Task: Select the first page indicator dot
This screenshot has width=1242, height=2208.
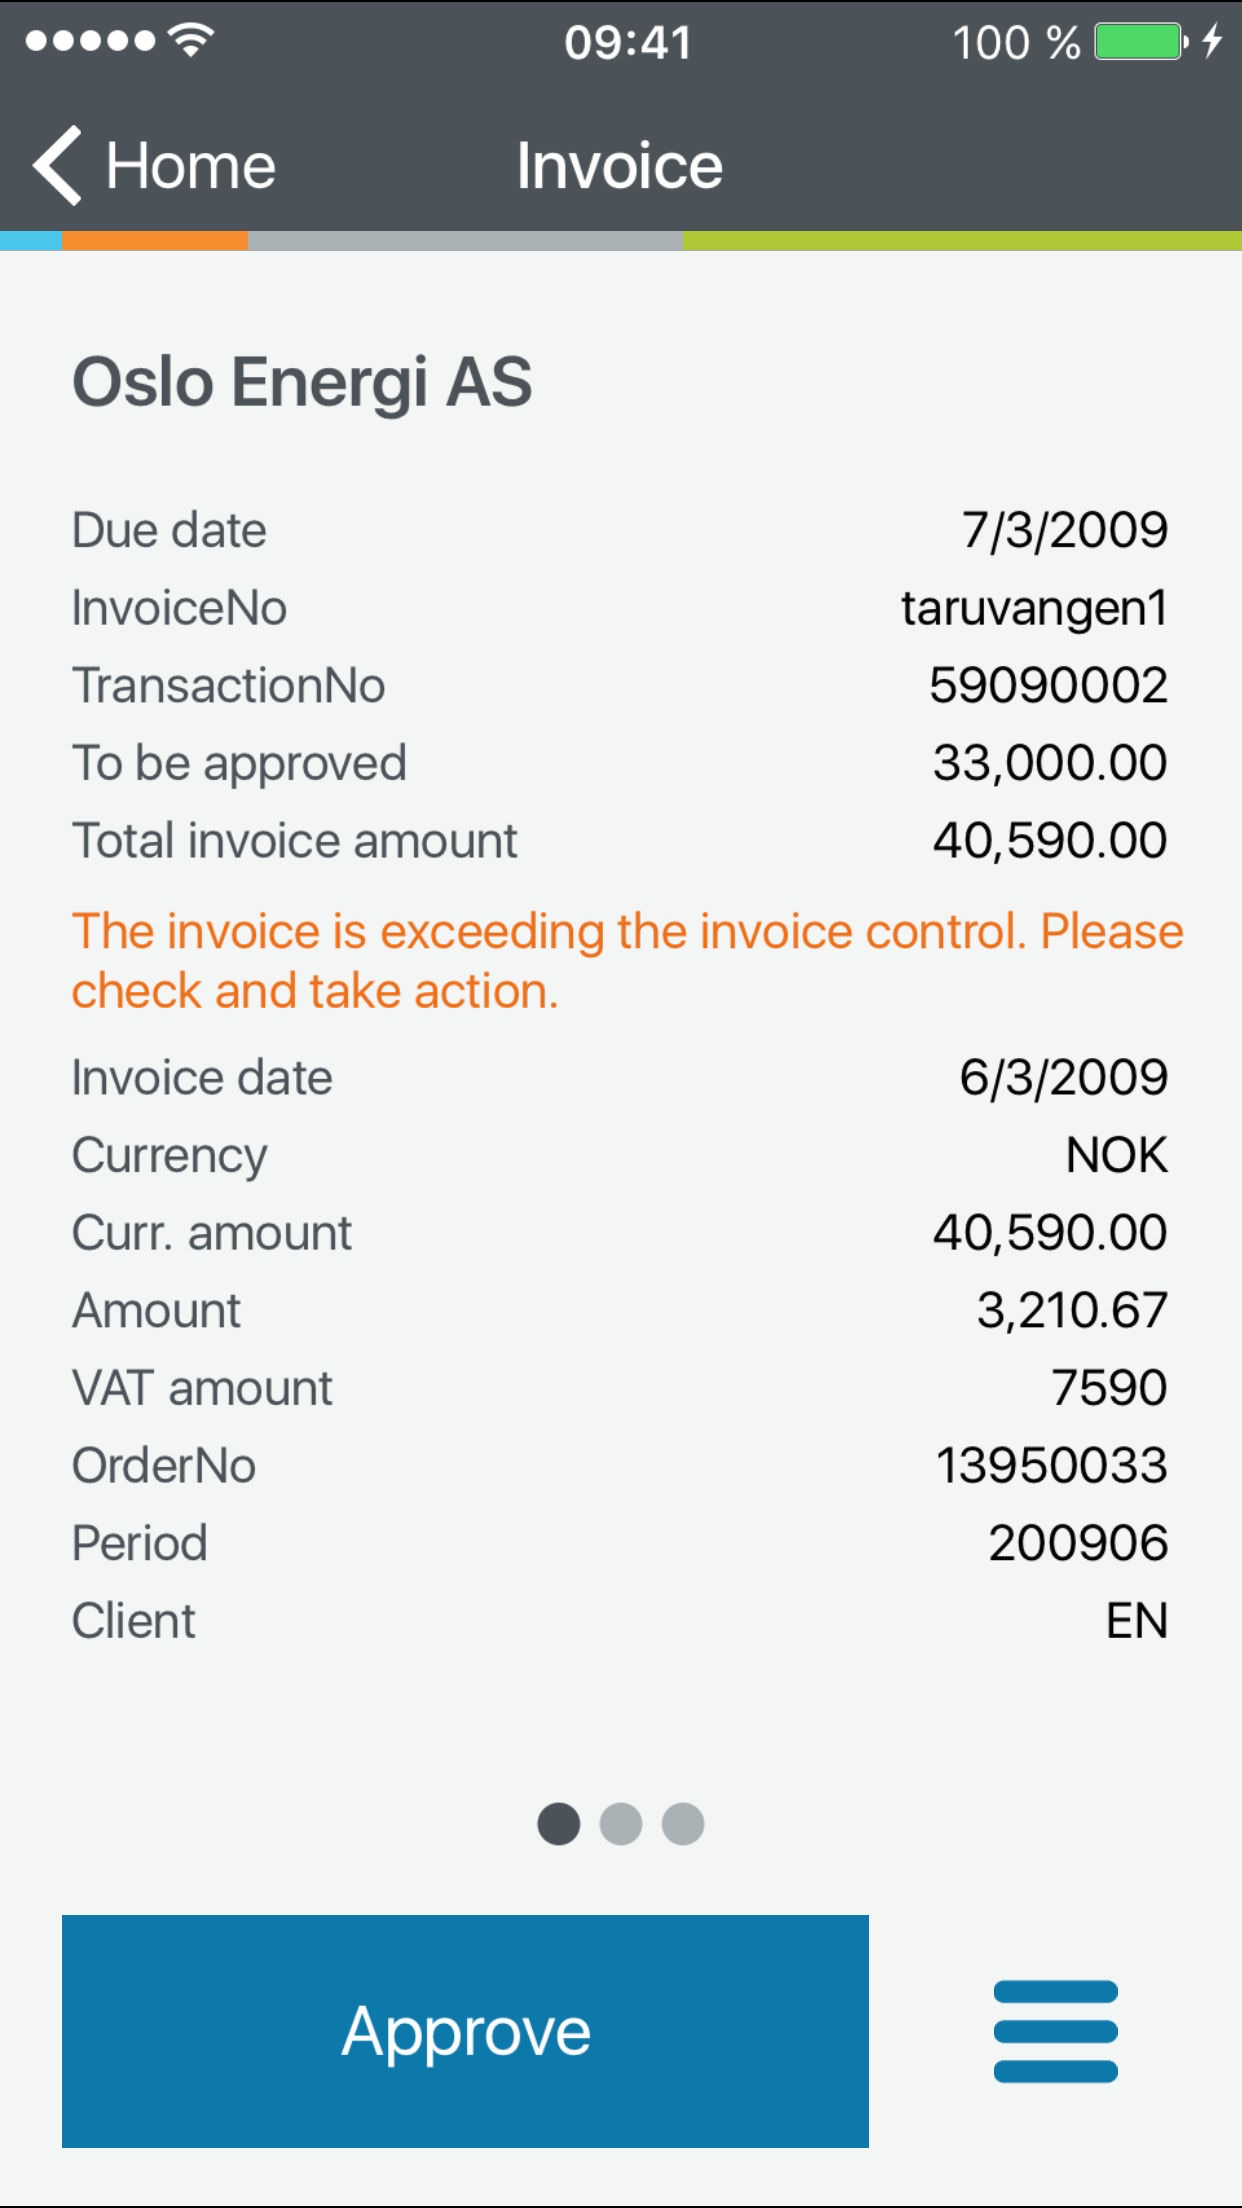Action: [x=558, y=1823]
